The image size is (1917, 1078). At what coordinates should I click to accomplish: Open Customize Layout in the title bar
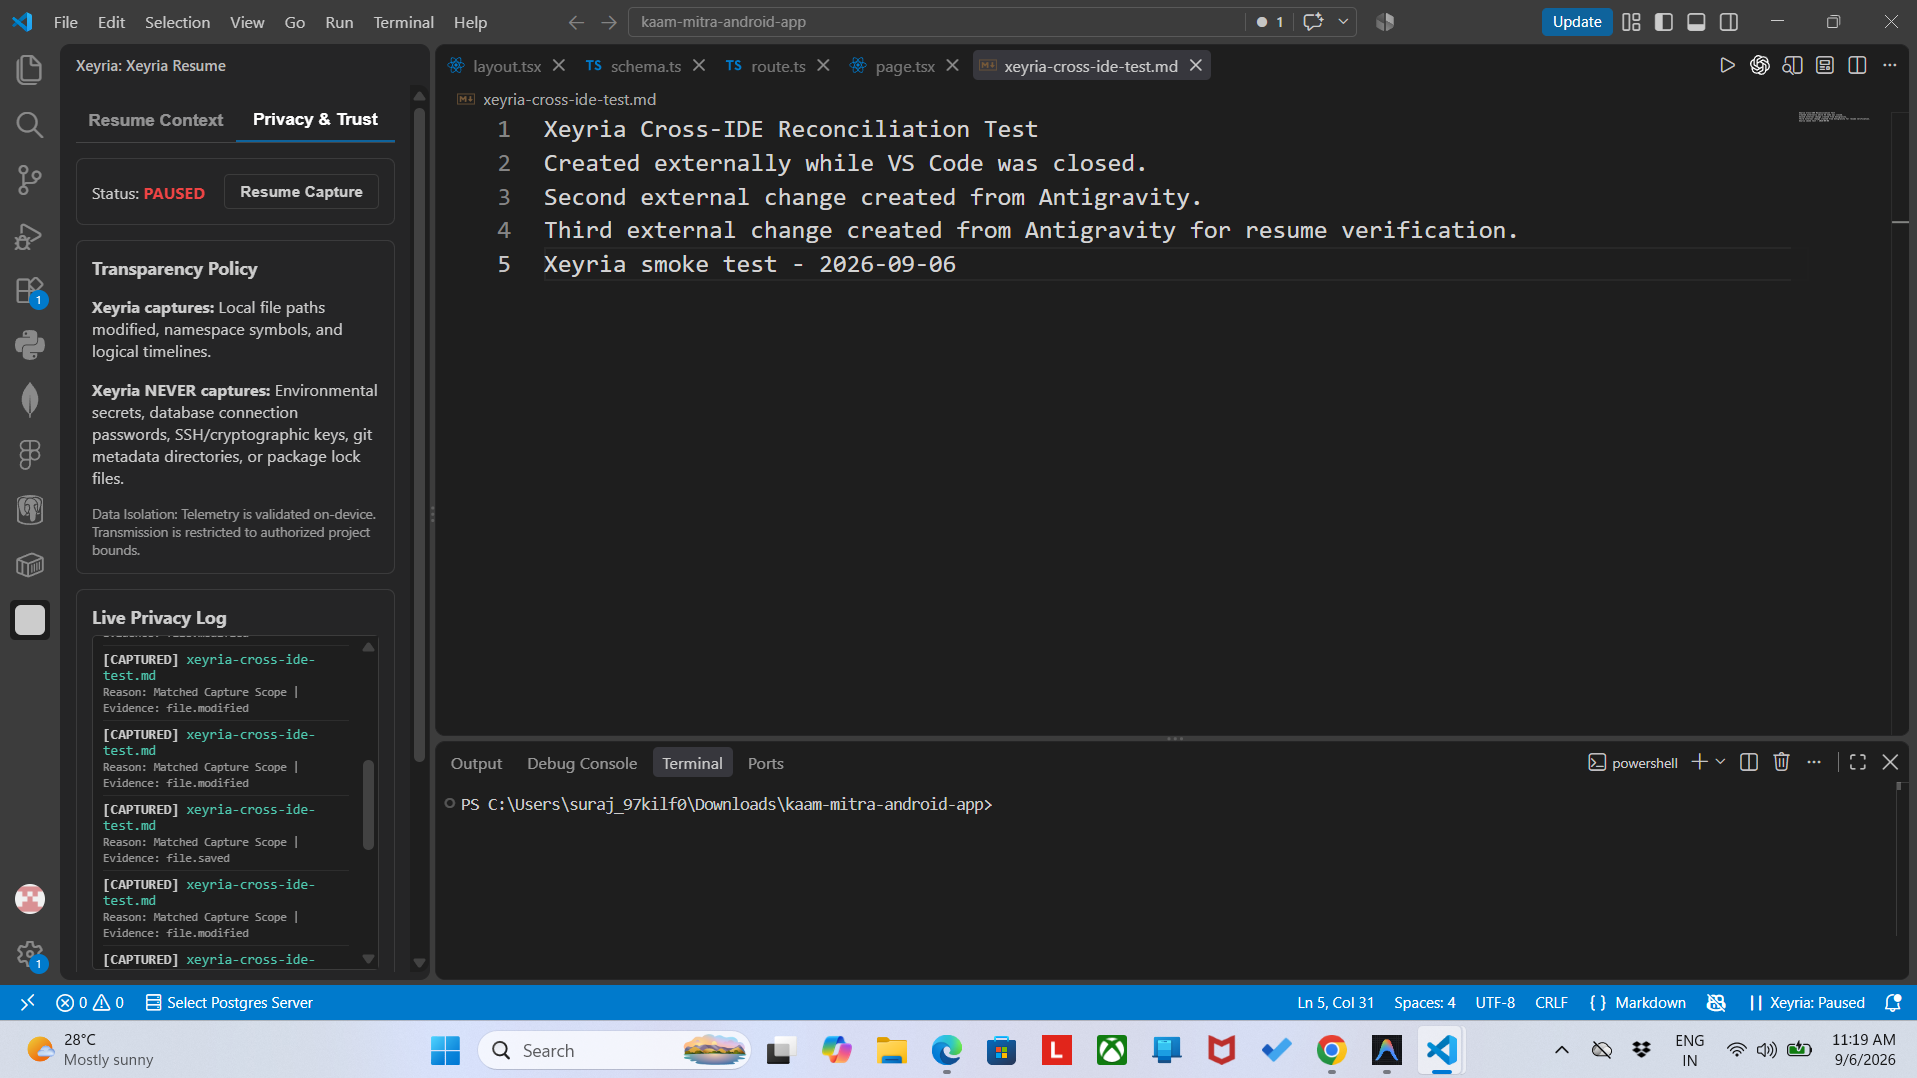click(1631, 22)
